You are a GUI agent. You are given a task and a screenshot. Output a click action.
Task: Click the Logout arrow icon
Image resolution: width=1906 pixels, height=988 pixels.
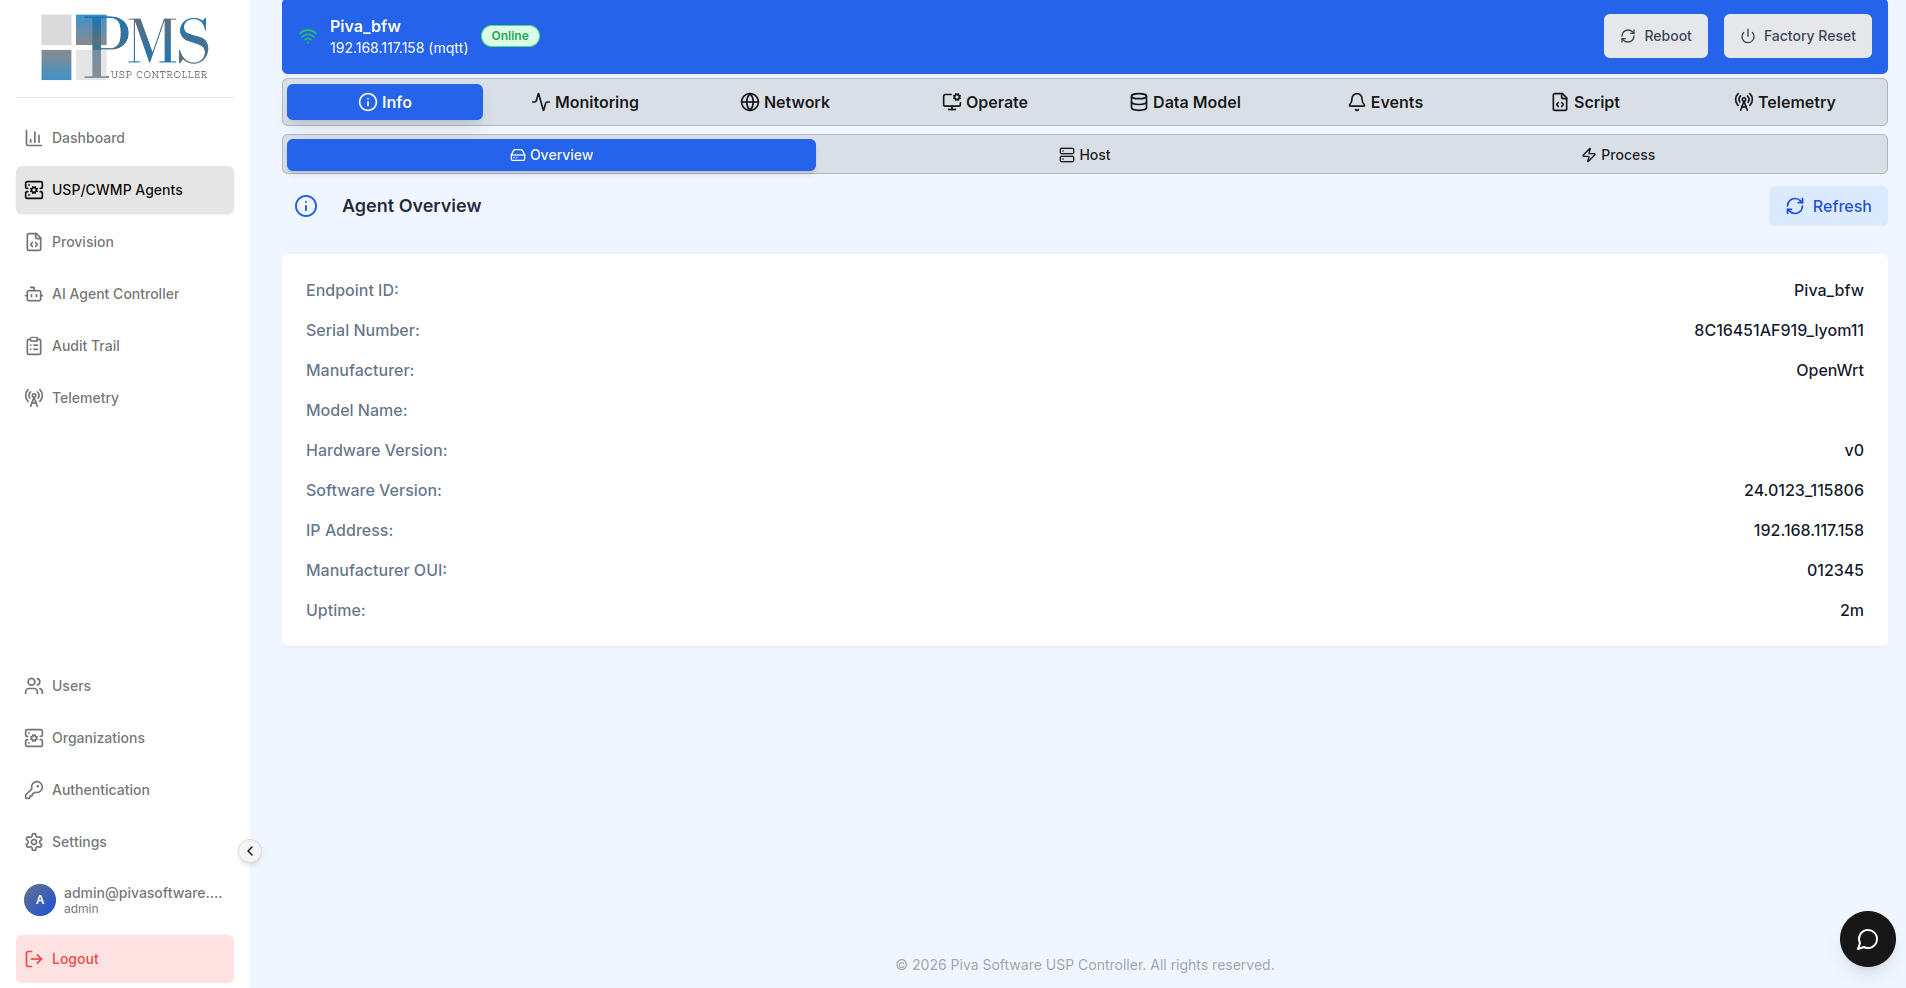[34, 959]
